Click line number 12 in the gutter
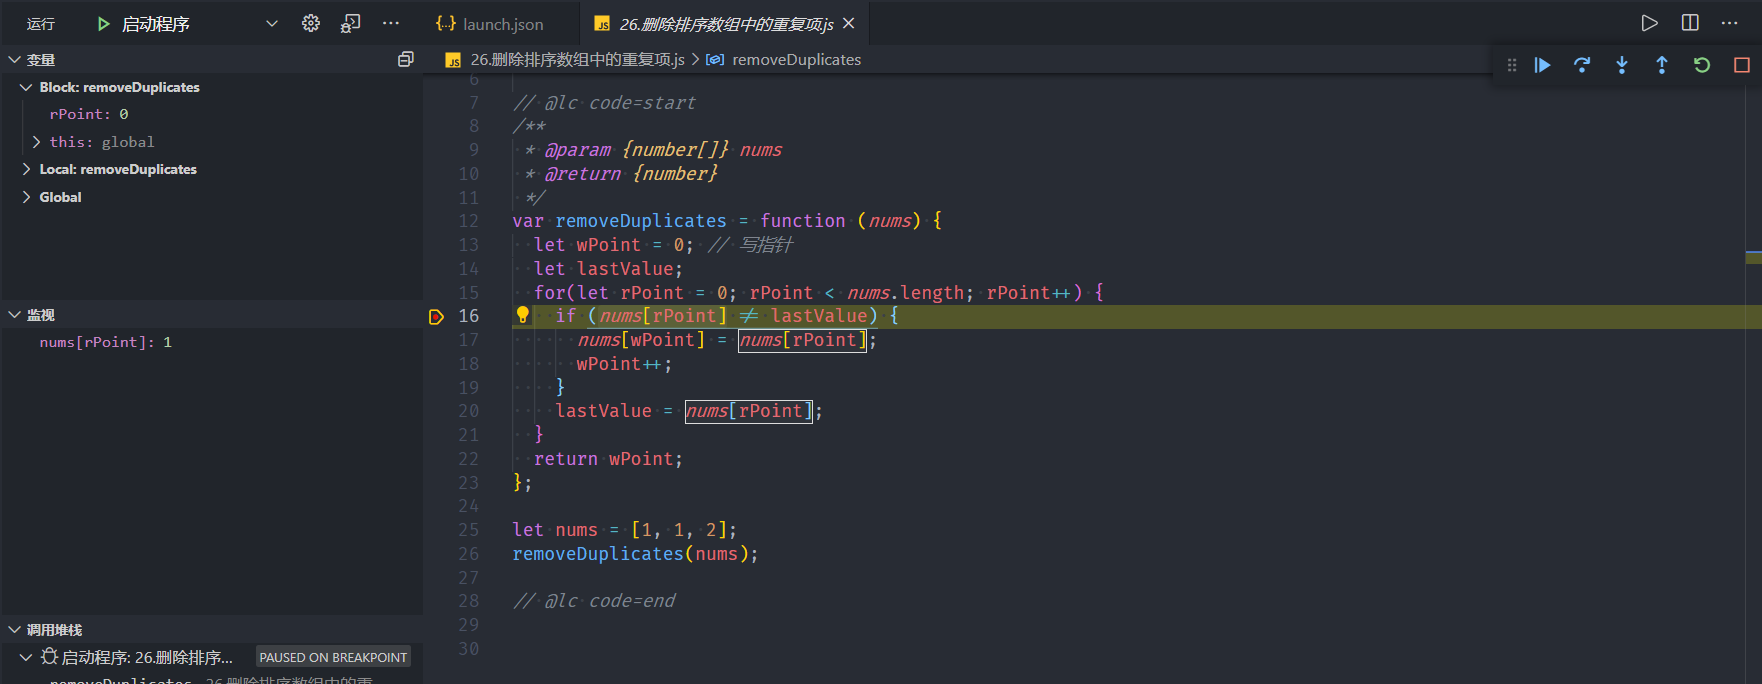 [469, 221]
